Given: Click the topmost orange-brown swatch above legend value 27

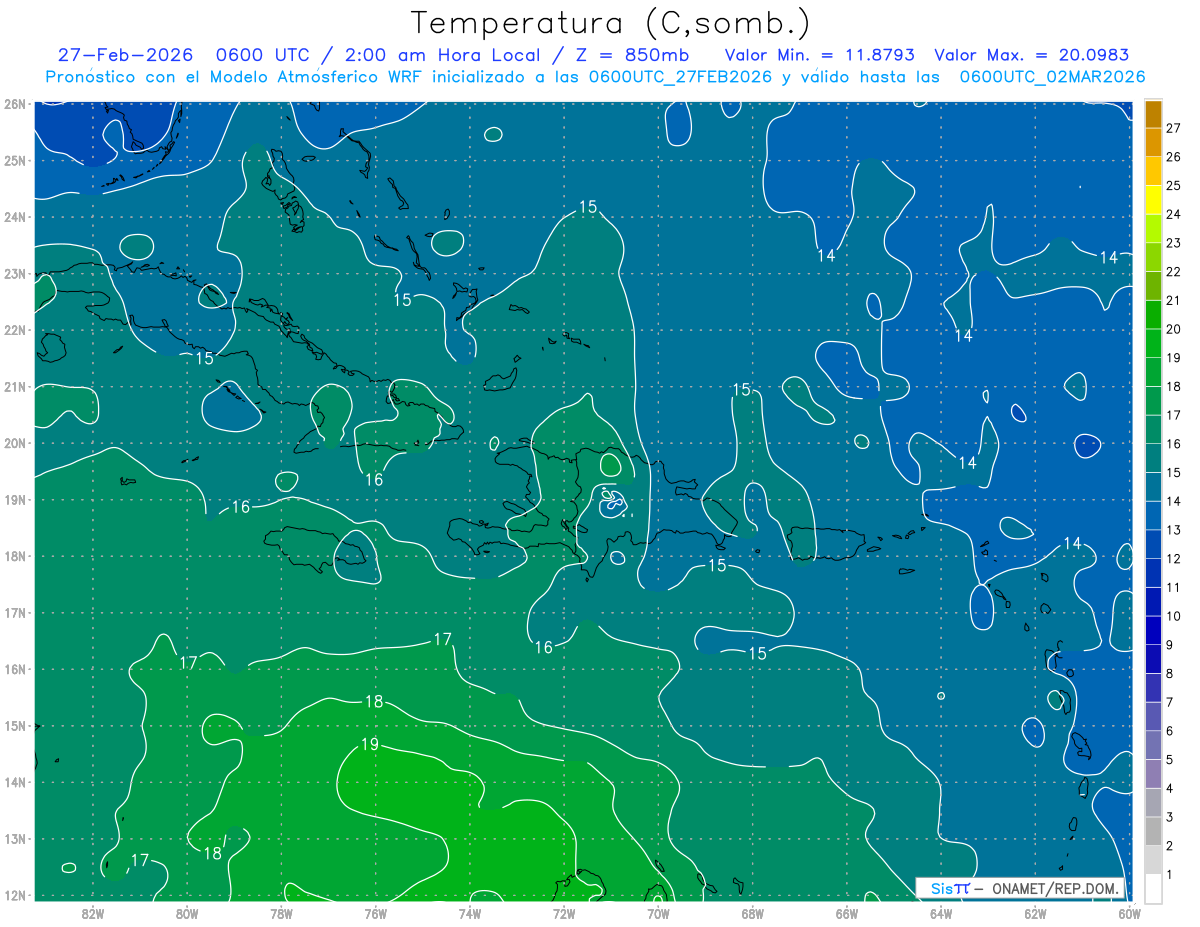Looking at the screenshot, I should [x=1153, y=114].
